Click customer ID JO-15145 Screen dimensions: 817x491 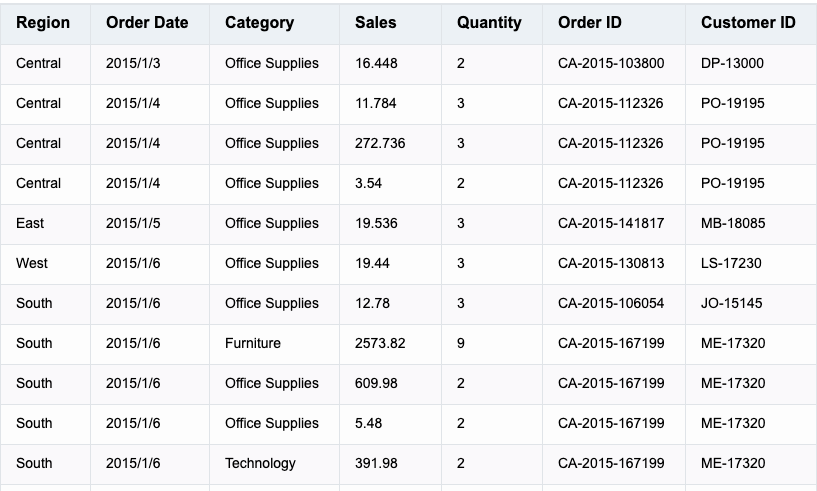pos(732,303)
